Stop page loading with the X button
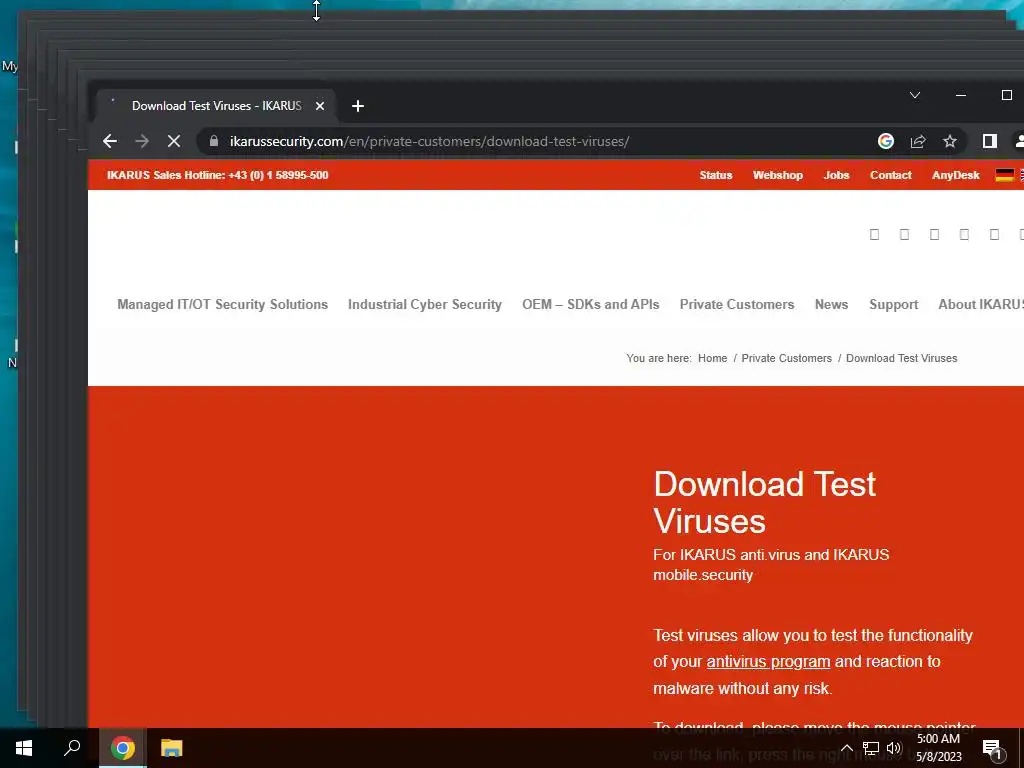1024x768 pixels. click(x=174, y=141)
